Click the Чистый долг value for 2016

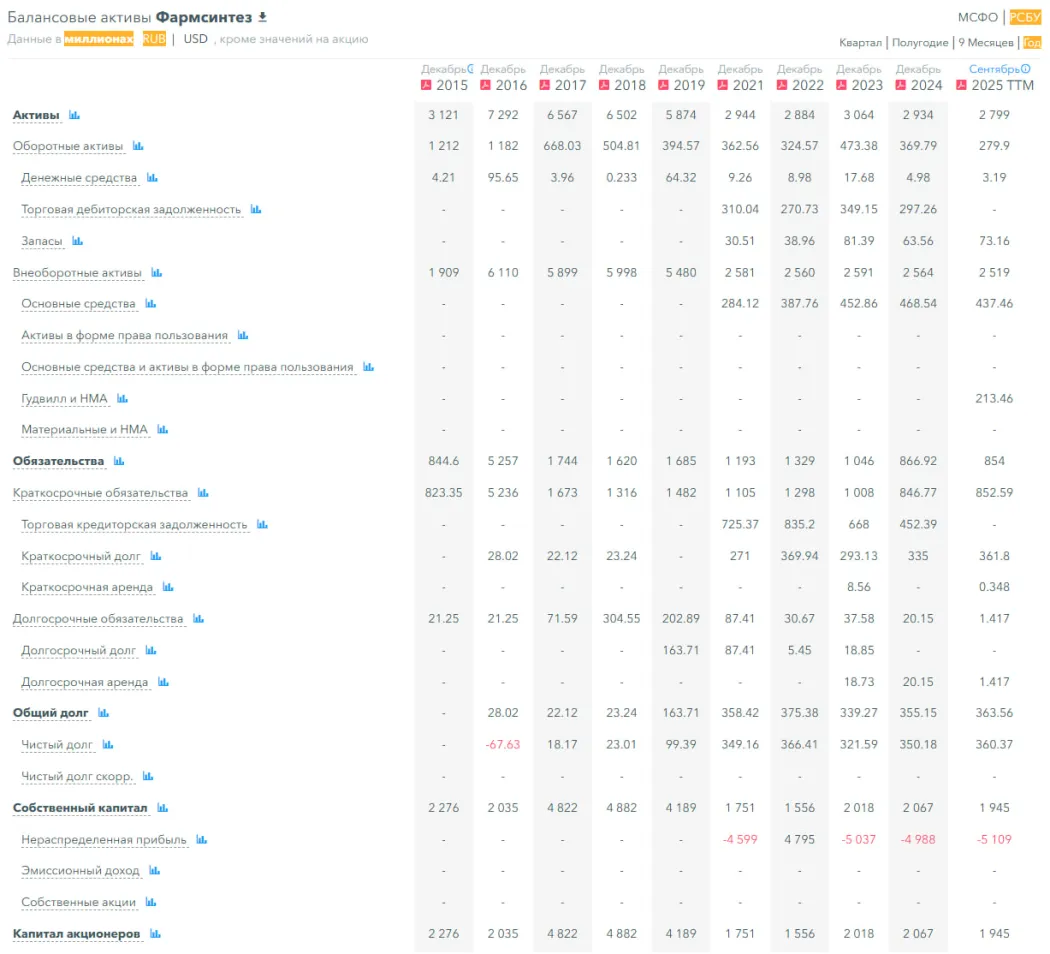click(x=502, y=745)
